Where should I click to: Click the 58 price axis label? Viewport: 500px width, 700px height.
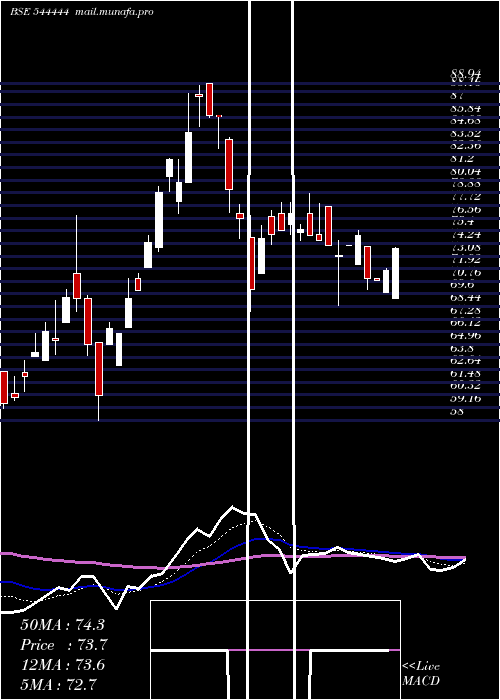pyautogui.click(x=458, y=411)
